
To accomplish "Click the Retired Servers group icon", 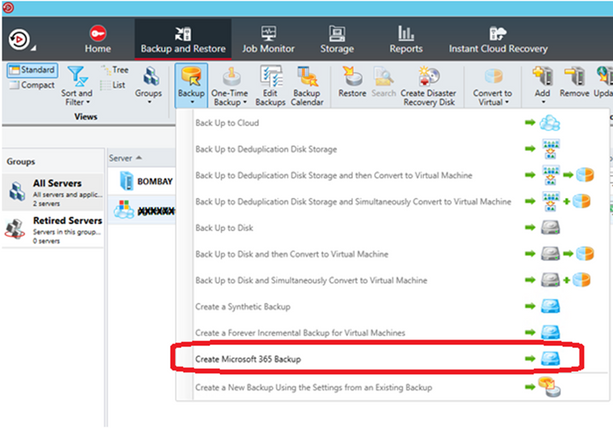I will 15,229.
